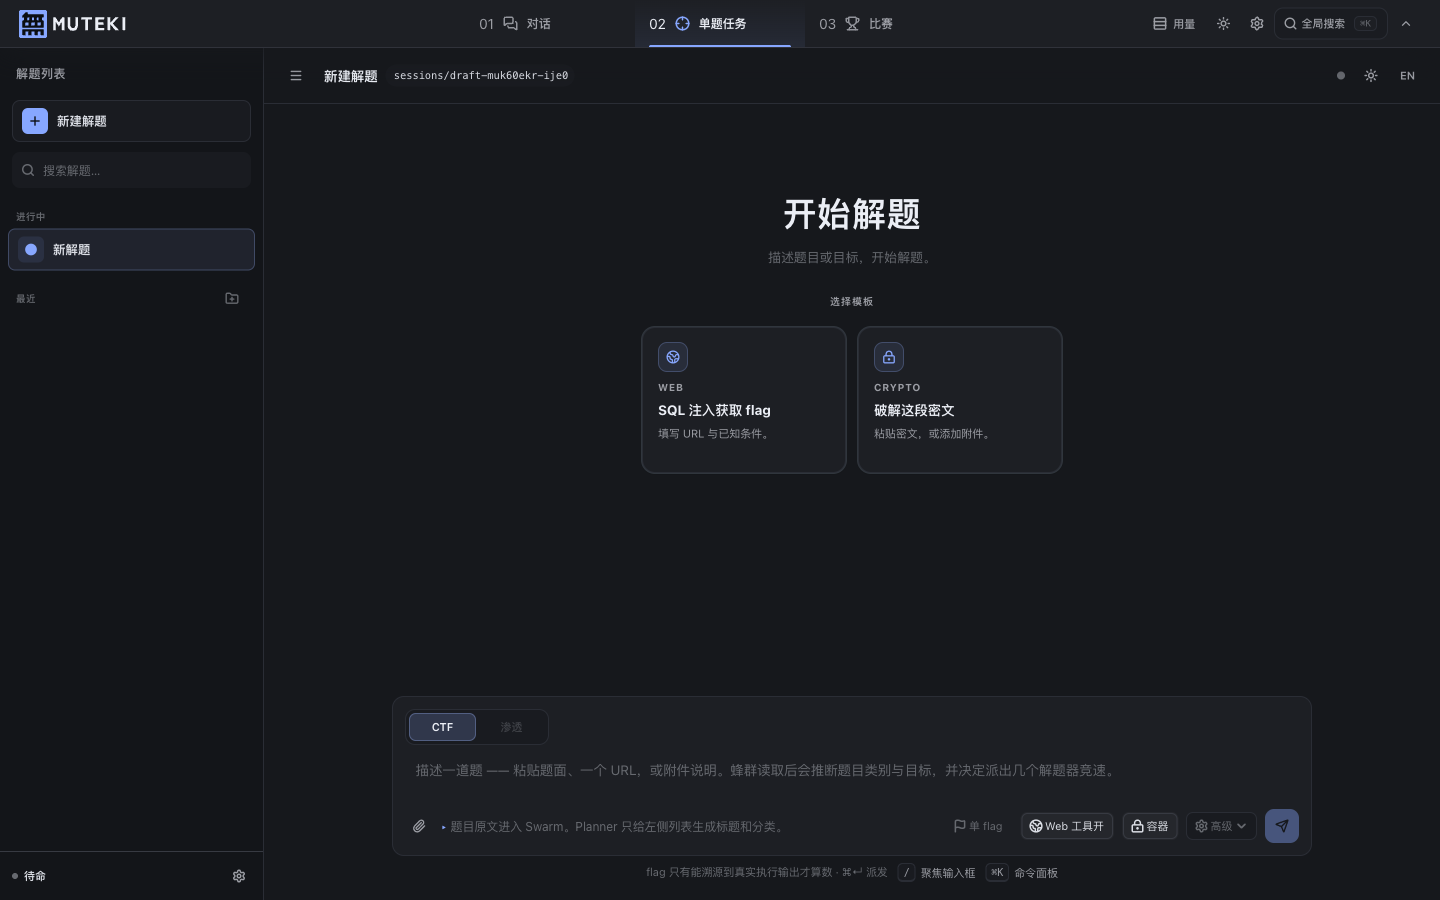1440x900 pixels.
Task: Click the lock icon on the CRYPTO card
Action: 889,357
